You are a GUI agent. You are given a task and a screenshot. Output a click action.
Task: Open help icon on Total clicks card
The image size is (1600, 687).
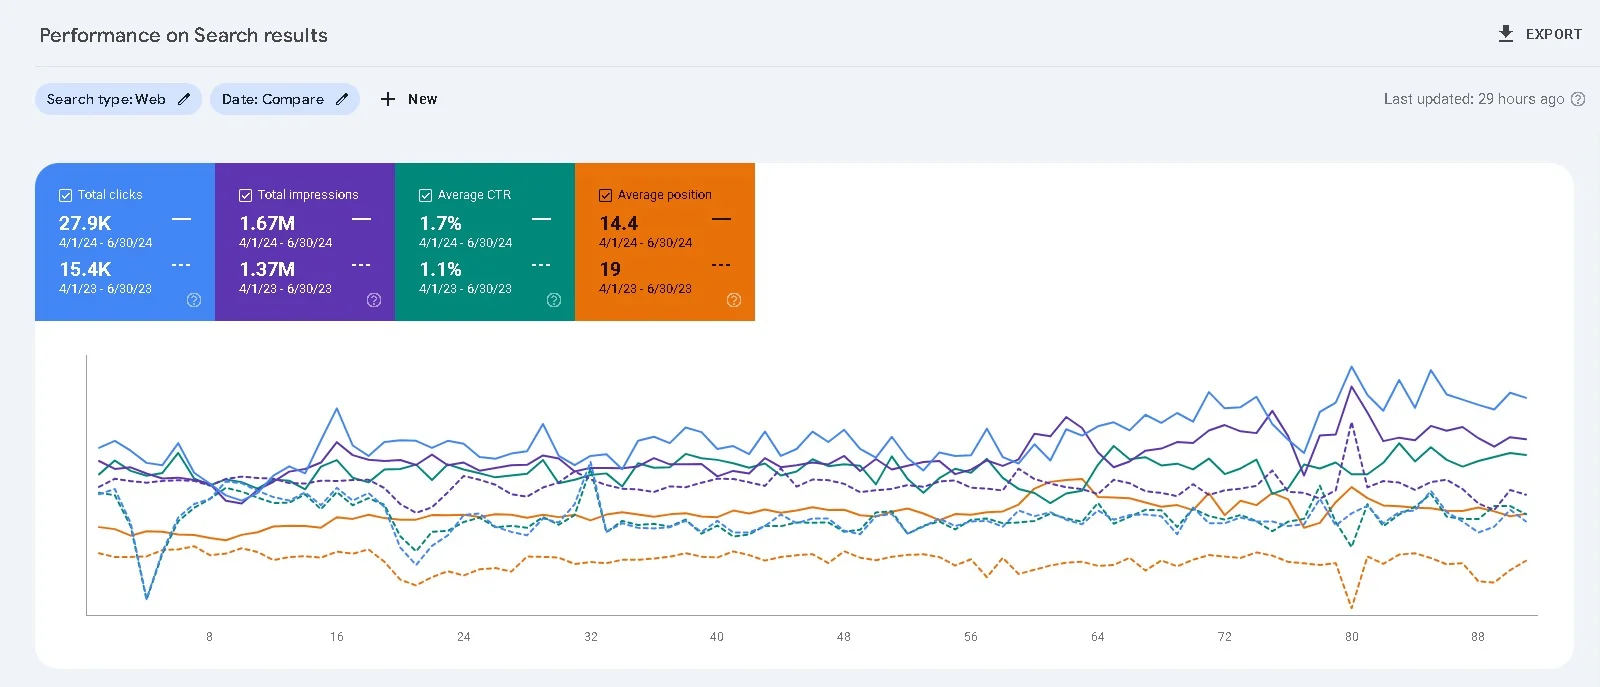(194, 300)
